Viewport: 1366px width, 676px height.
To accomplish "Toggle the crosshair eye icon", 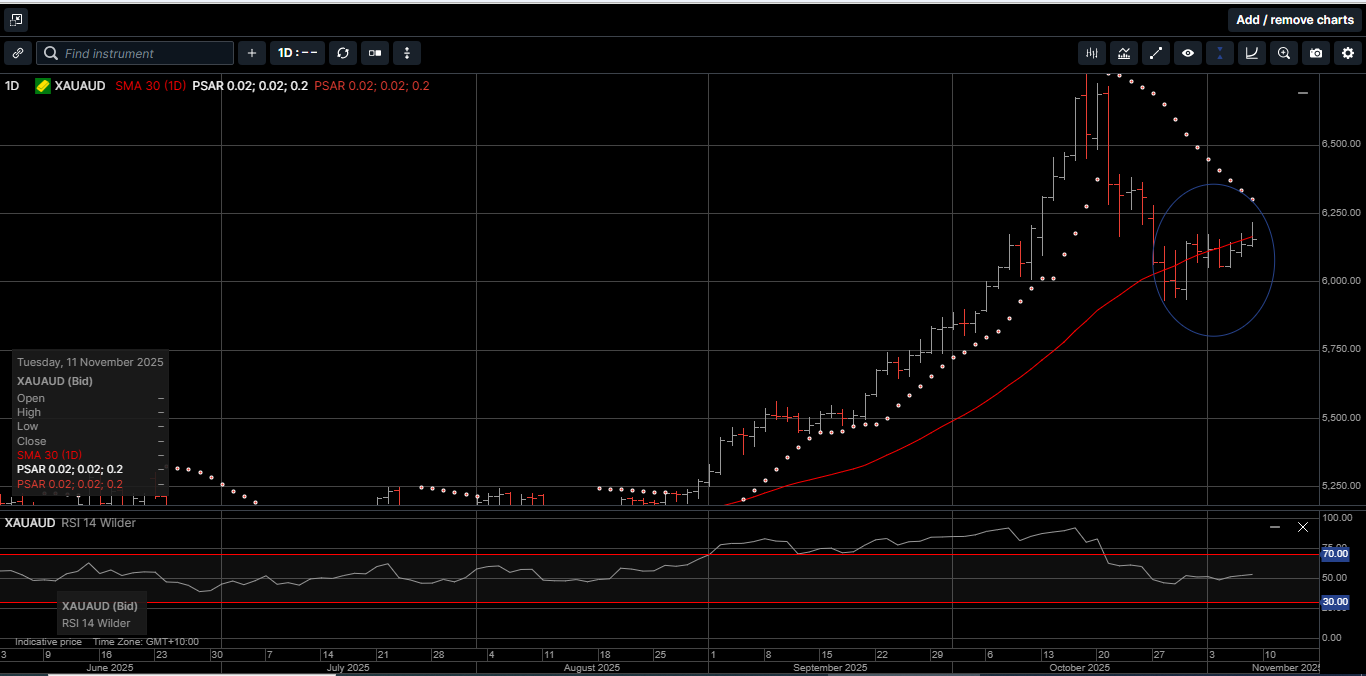I will 1188,53.
